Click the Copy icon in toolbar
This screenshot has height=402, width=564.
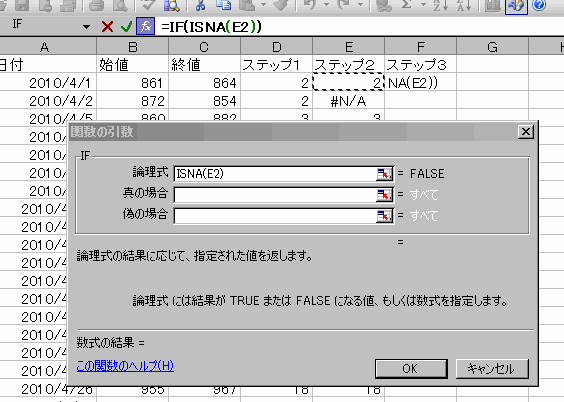pos(223,5)
